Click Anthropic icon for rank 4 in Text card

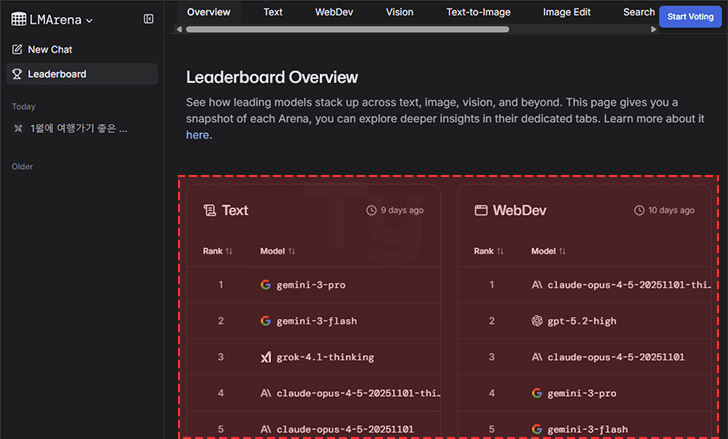(266, 393)
